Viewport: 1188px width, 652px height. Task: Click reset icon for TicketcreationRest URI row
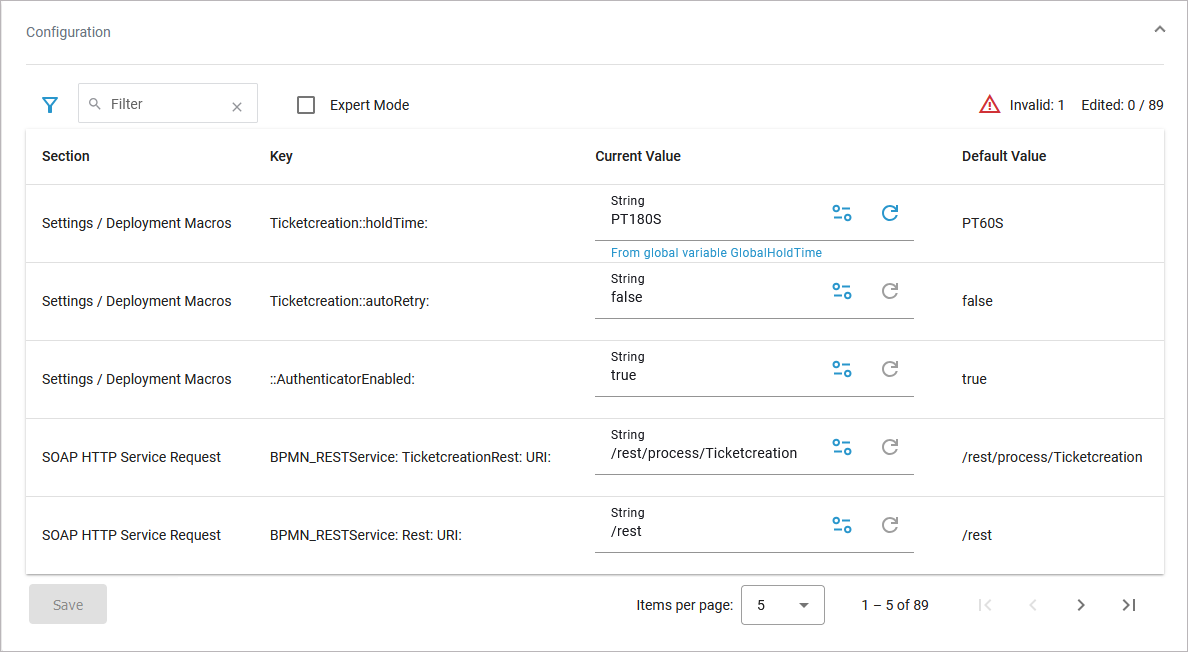[889, 447]
